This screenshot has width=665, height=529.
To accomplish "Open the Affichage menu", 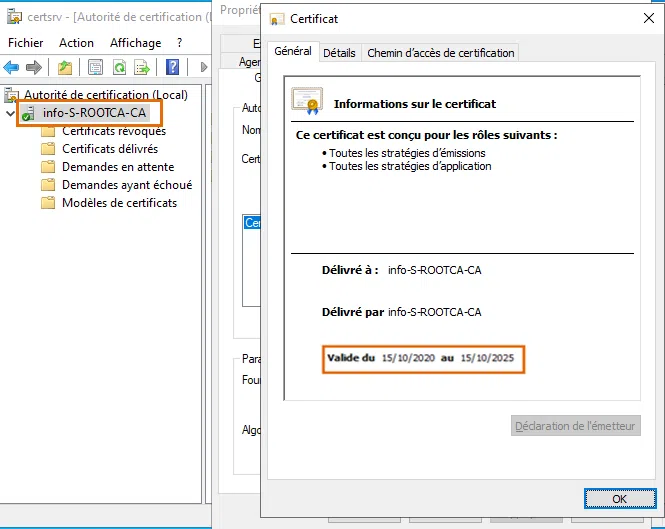I will (x=136, y=43).
